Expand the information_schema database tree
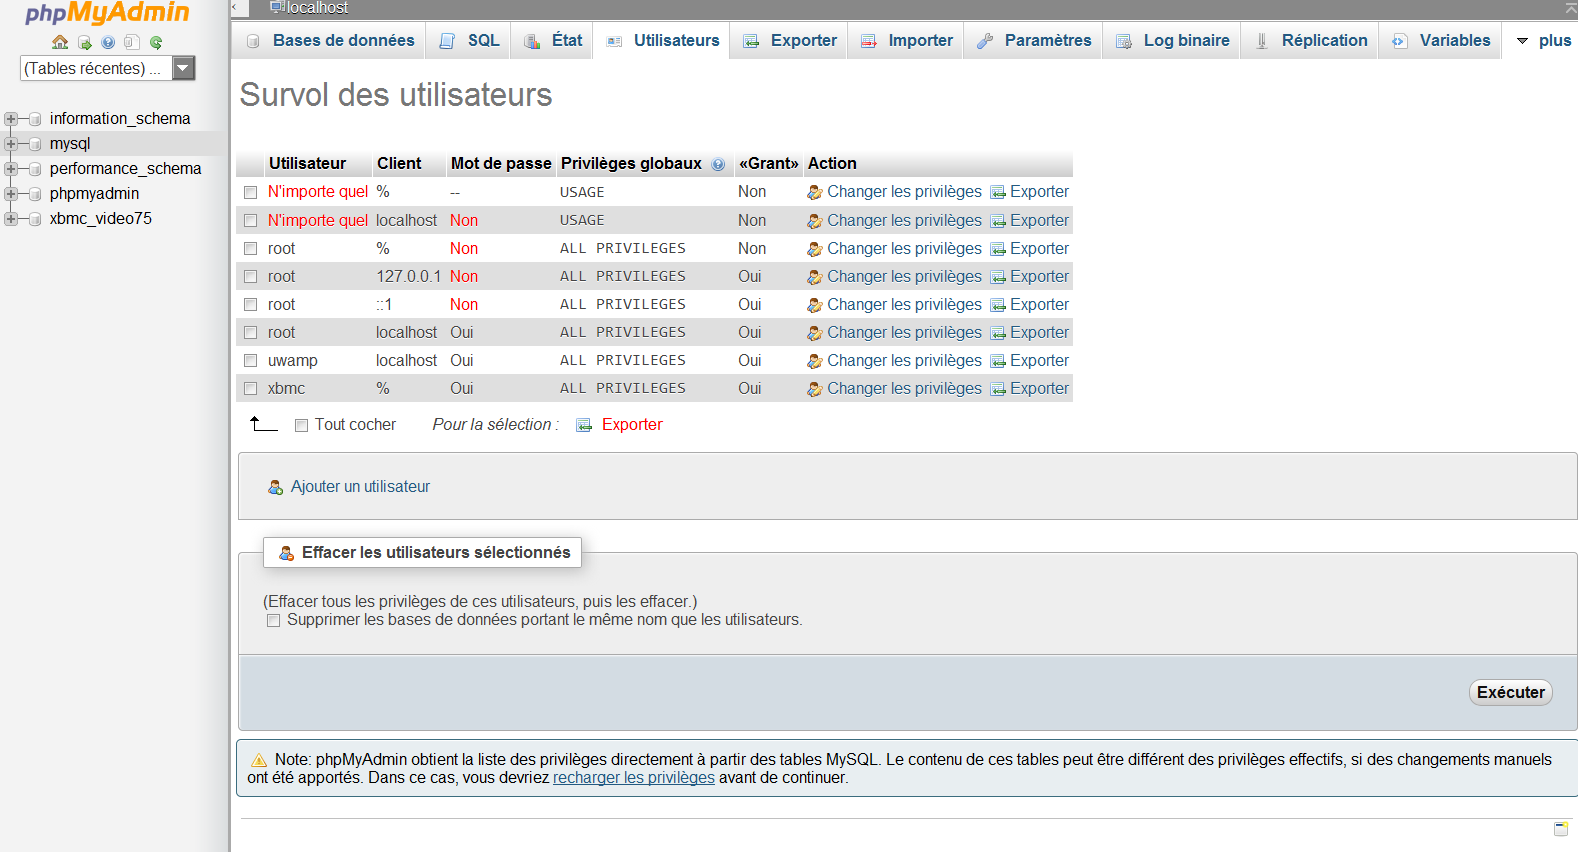Screen dimensions: 1578x852 click(x=11, y=119)
